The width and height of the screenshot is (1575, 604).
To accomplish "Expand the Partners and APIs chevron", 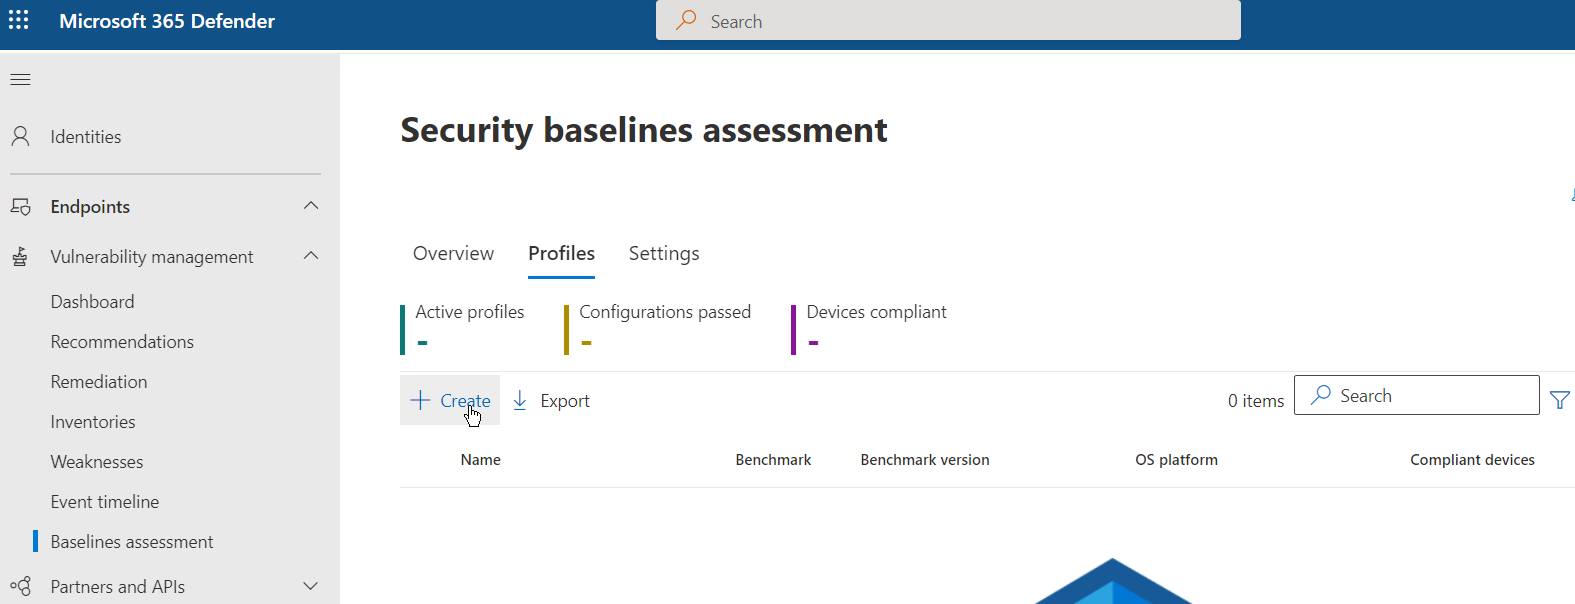I will (311, 586).
